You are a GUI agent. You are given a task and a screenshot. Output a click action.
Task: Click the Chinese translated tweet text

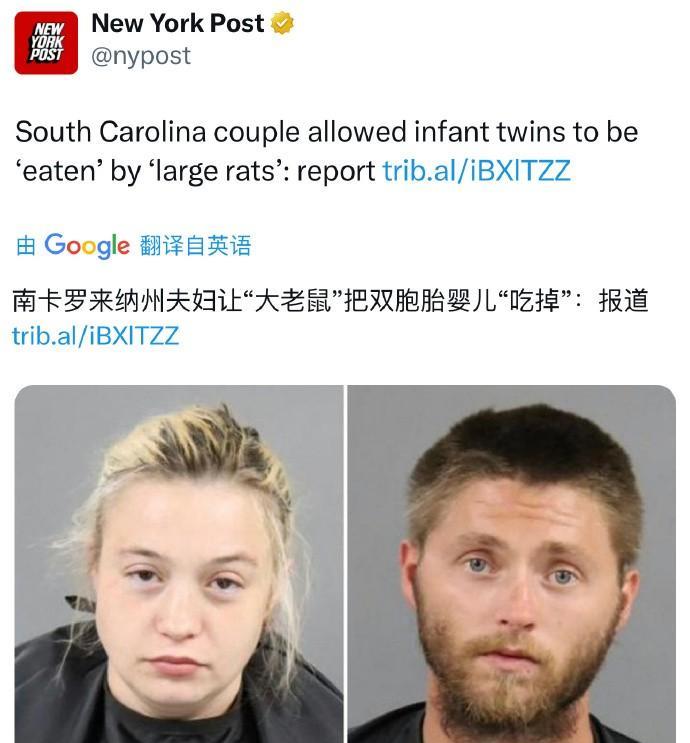[330, 300]
